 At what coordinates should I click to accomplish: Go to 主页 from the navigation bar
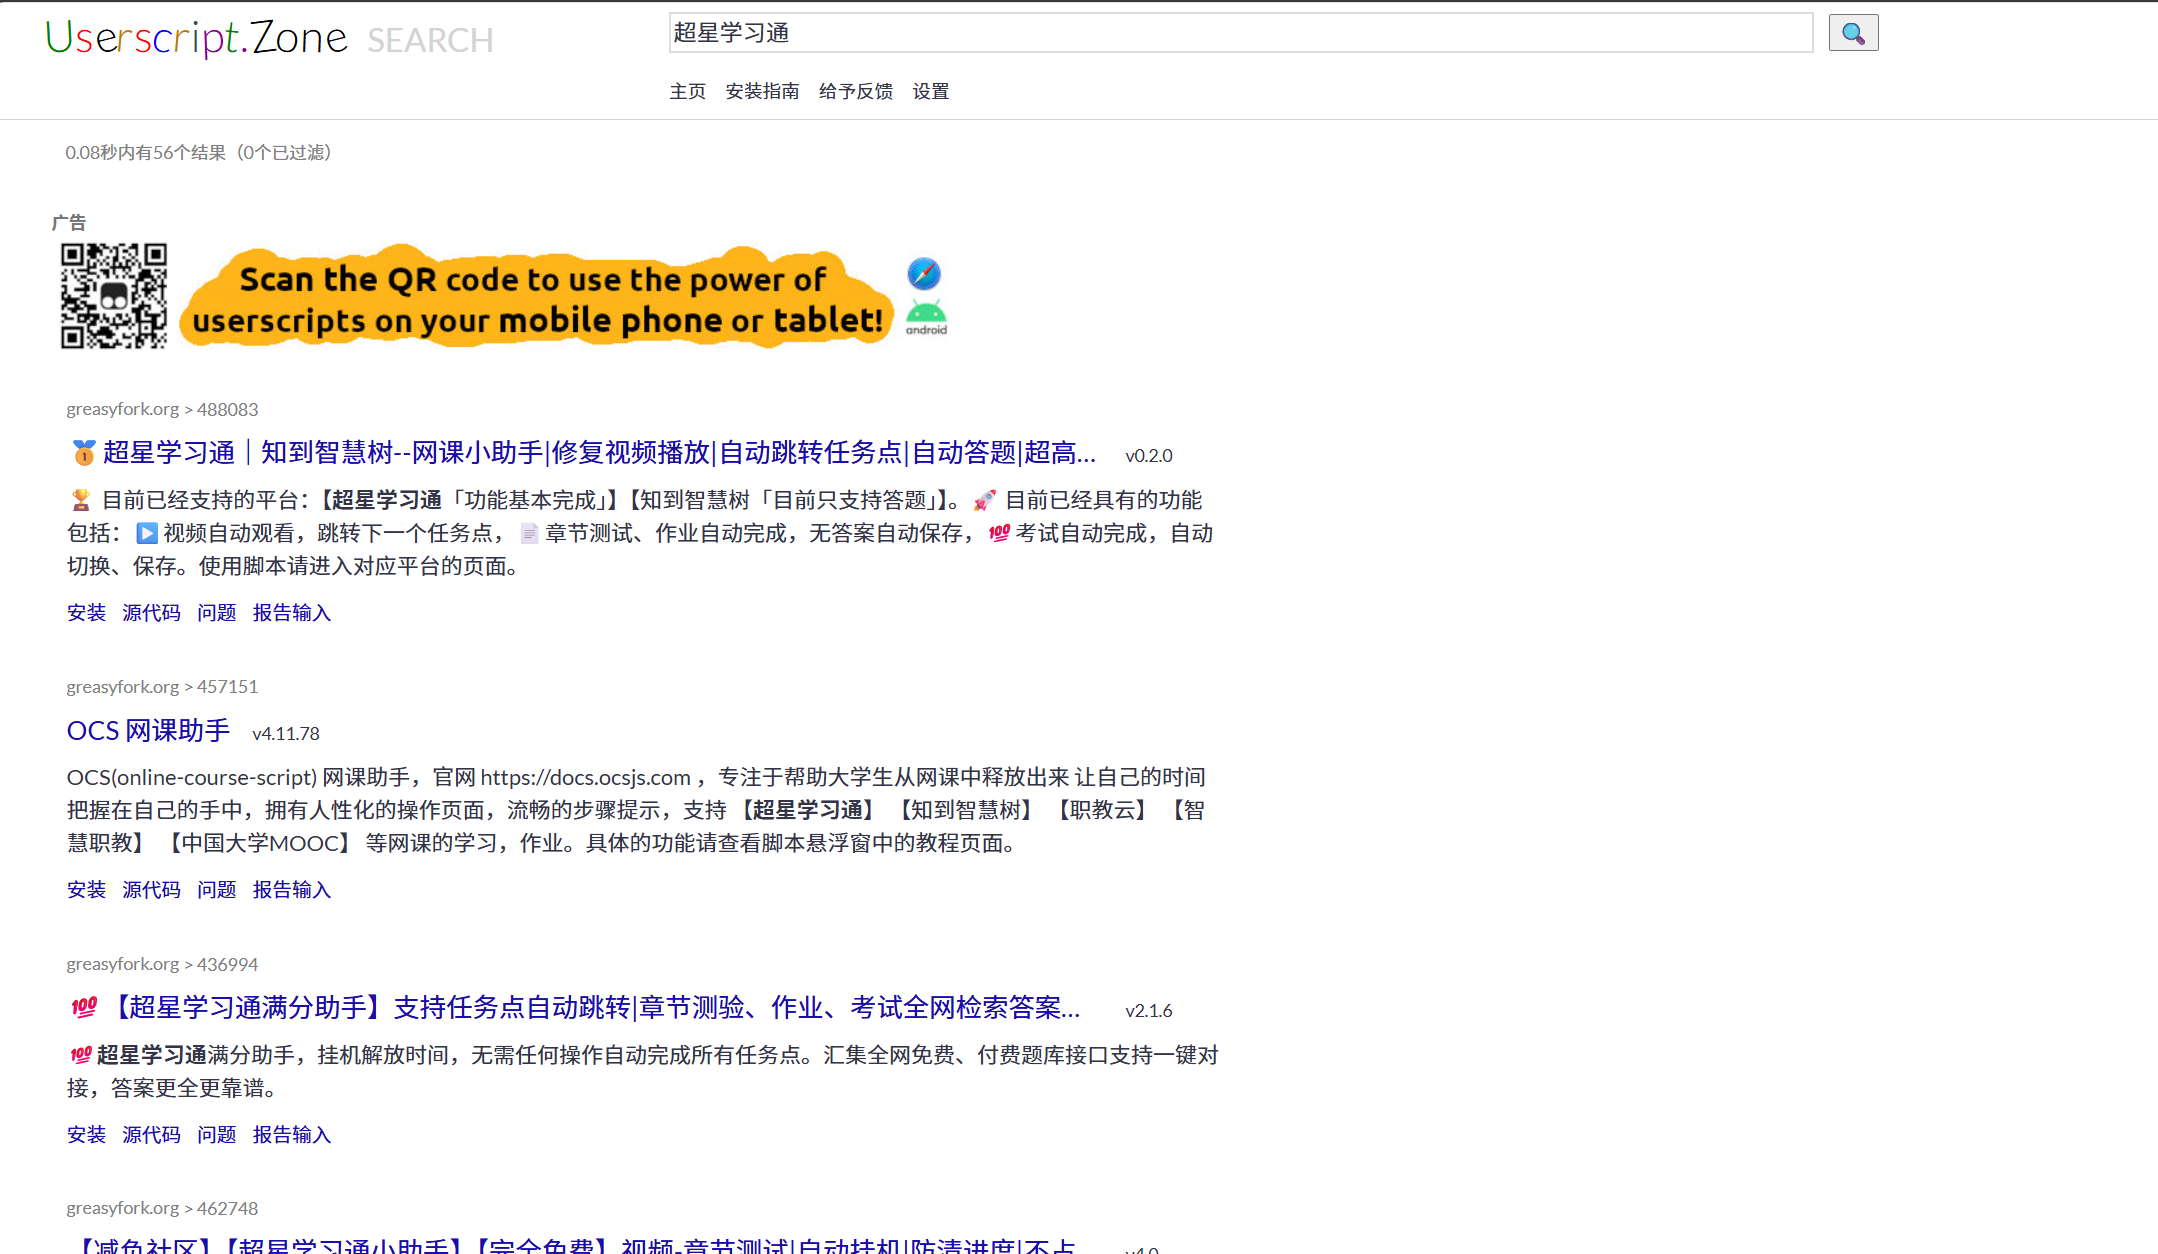(687, 90)
